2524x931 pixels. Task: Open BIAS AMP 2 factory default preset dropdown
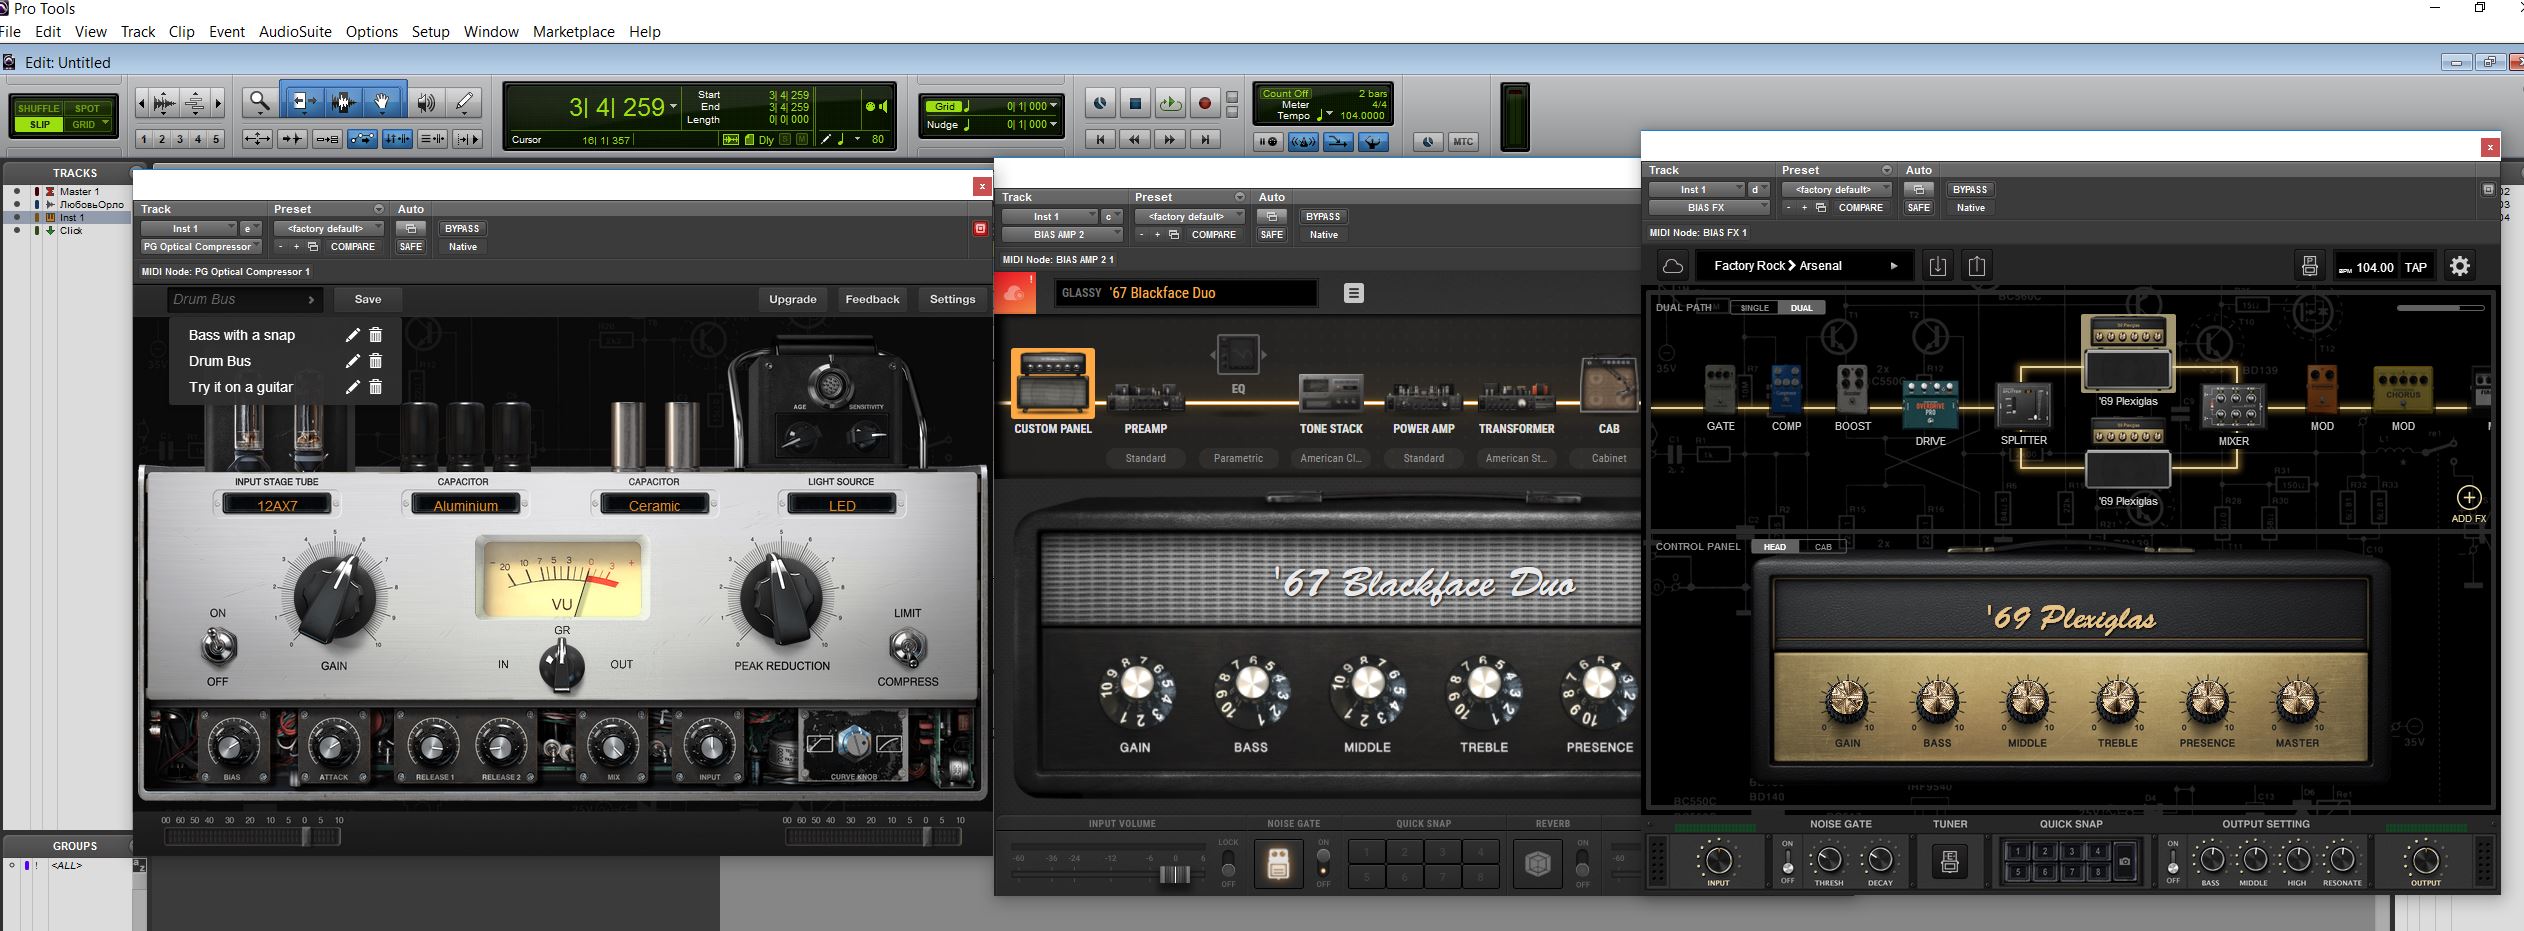[1189, 217]
